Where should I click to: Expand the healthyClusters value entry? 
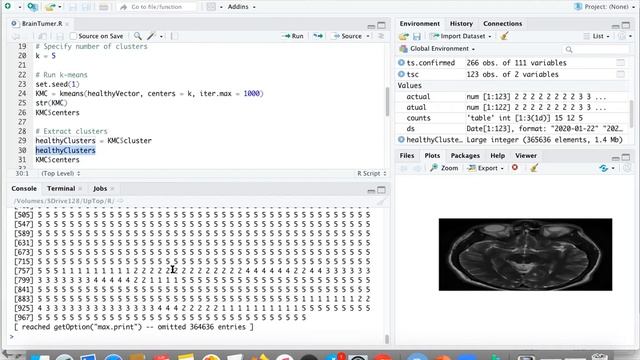pos(401,140)
